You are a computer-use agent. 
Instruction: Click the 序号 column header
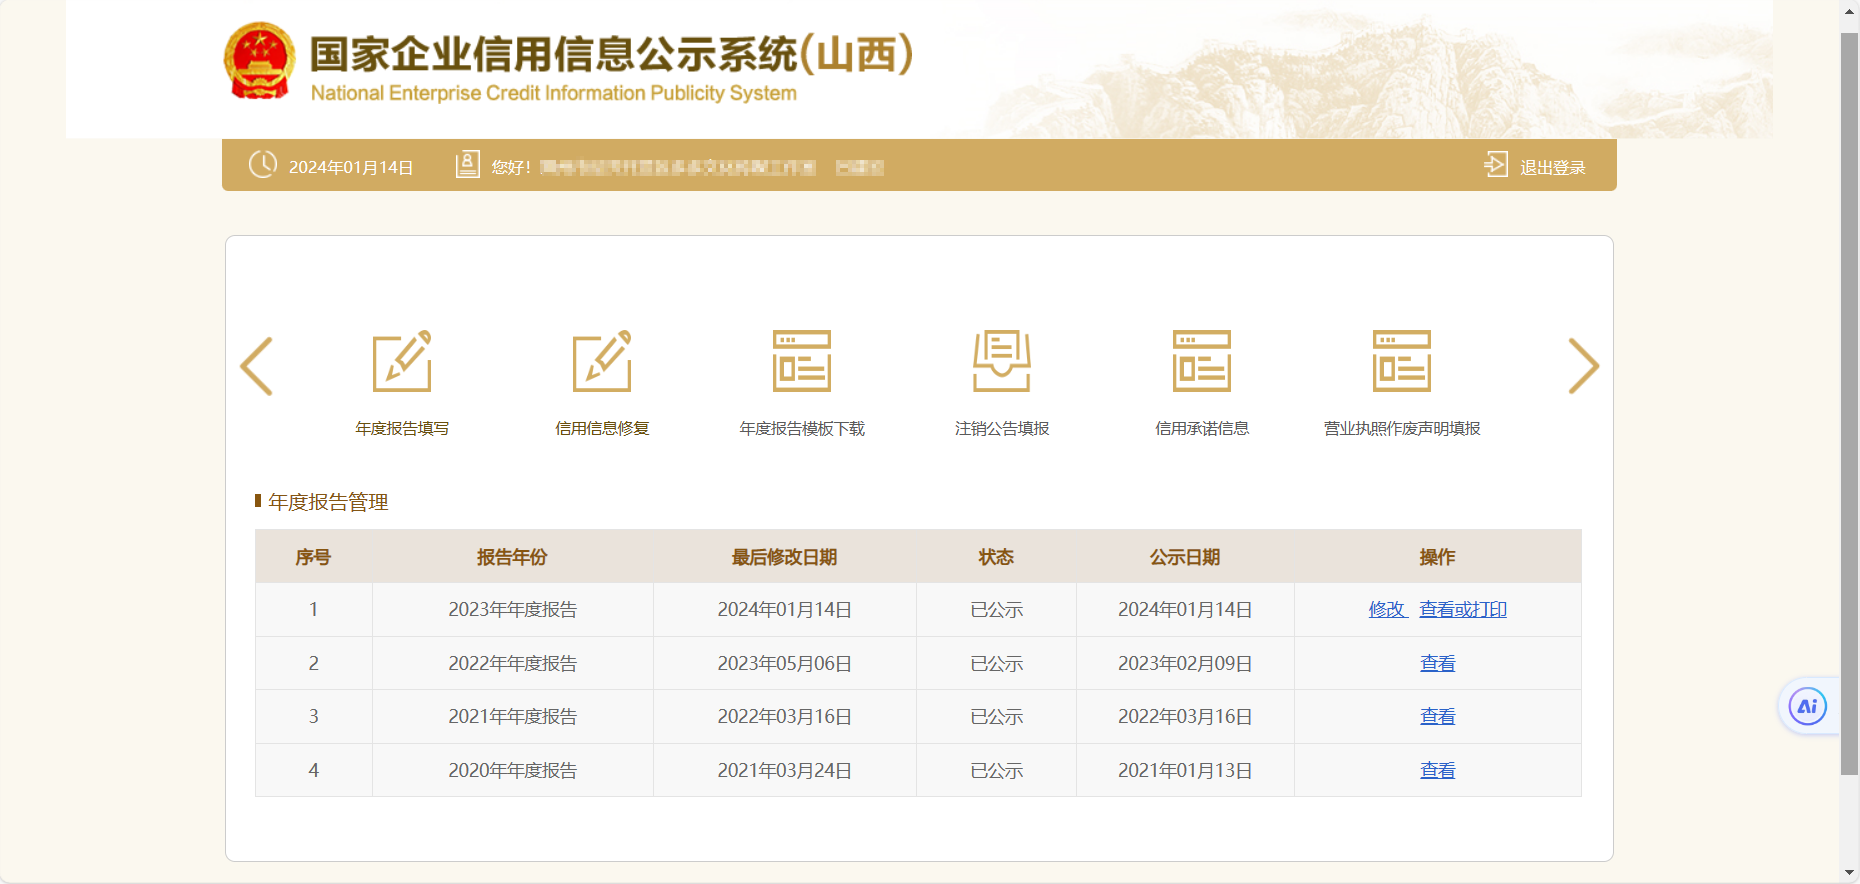tap(313, 557)
